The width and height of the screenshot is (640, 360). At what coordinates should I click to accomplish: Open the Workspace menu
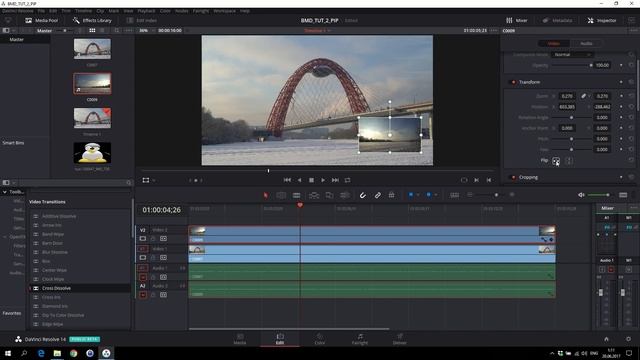pyautogui.click(x=224, y=11)
